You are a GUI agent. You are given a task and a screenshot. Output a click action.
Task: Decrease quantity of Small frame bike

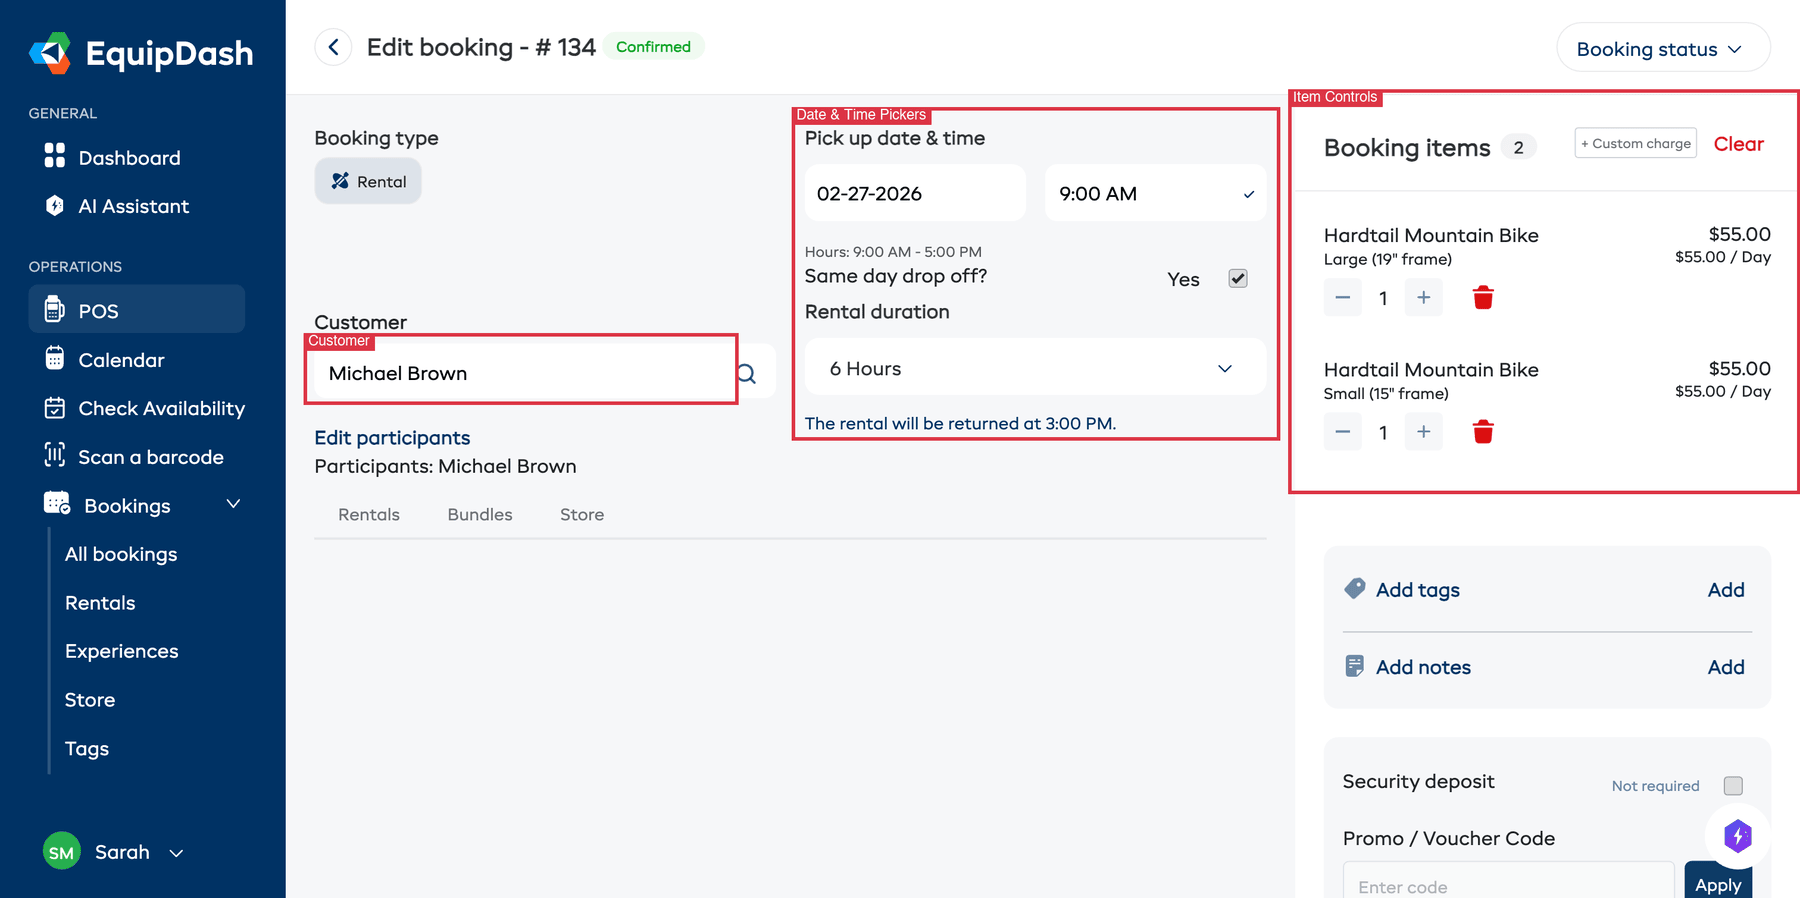pyautogui.click(x=1343, y=432)
